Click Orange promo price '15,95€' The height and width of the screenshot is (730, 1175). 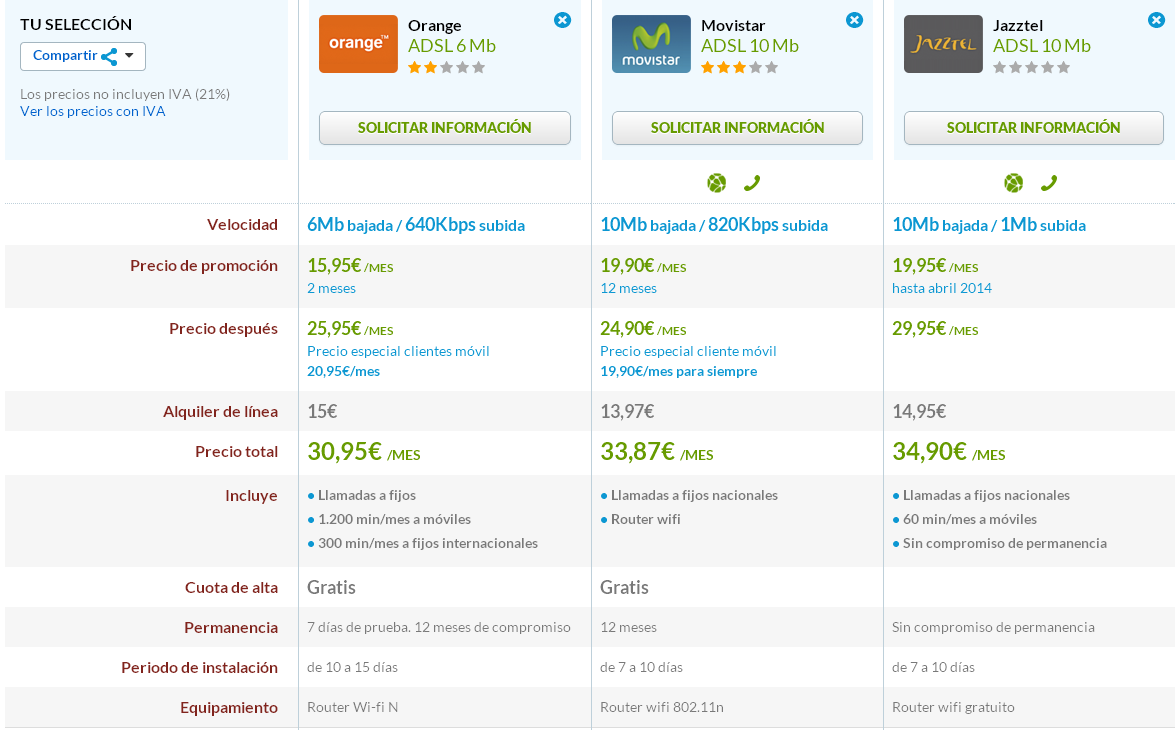(x=334, y=266)
